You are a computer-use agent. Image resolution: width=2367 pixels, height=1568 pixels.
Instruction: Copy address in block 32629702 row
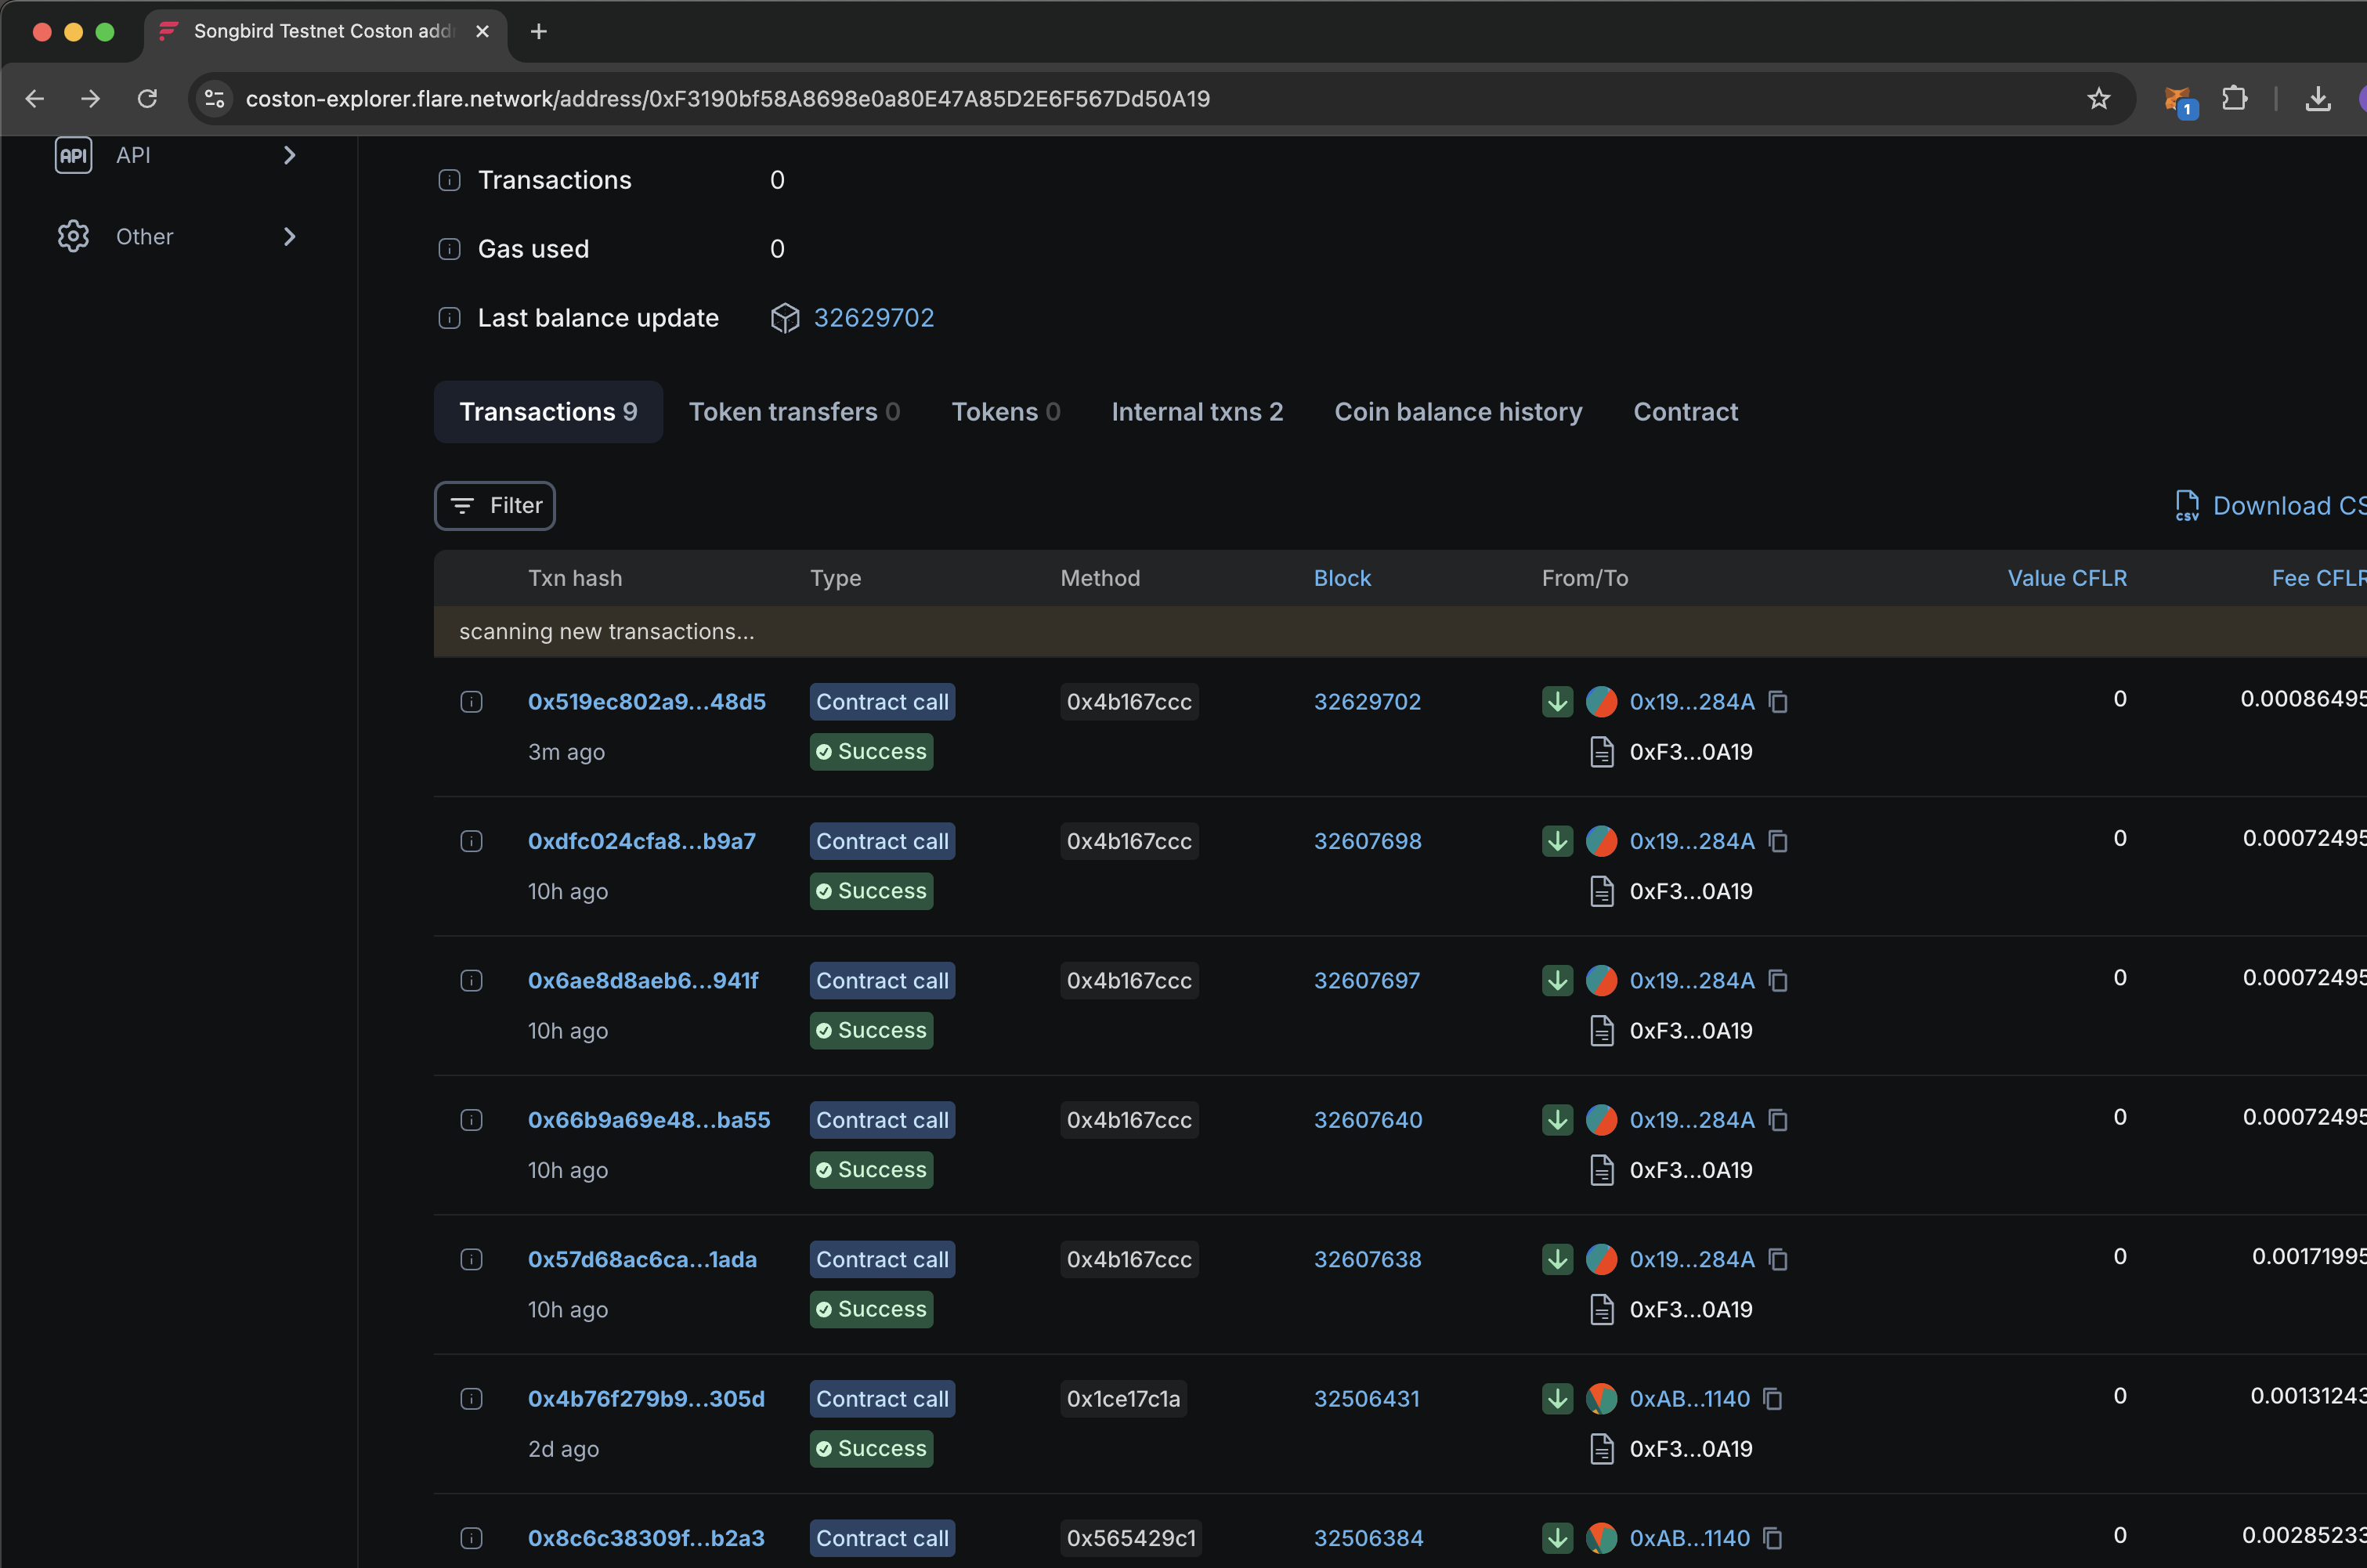click(1778, 702)
